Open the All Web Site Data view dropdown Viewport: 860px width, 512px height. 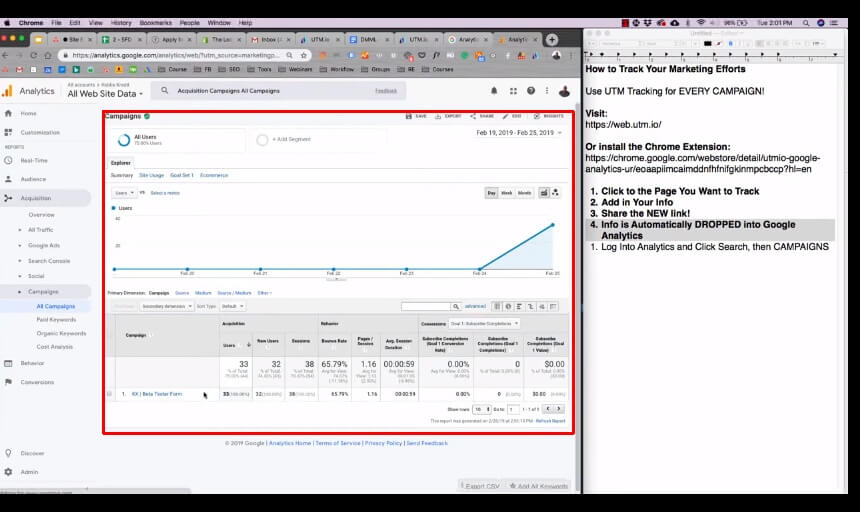(105, 94)
